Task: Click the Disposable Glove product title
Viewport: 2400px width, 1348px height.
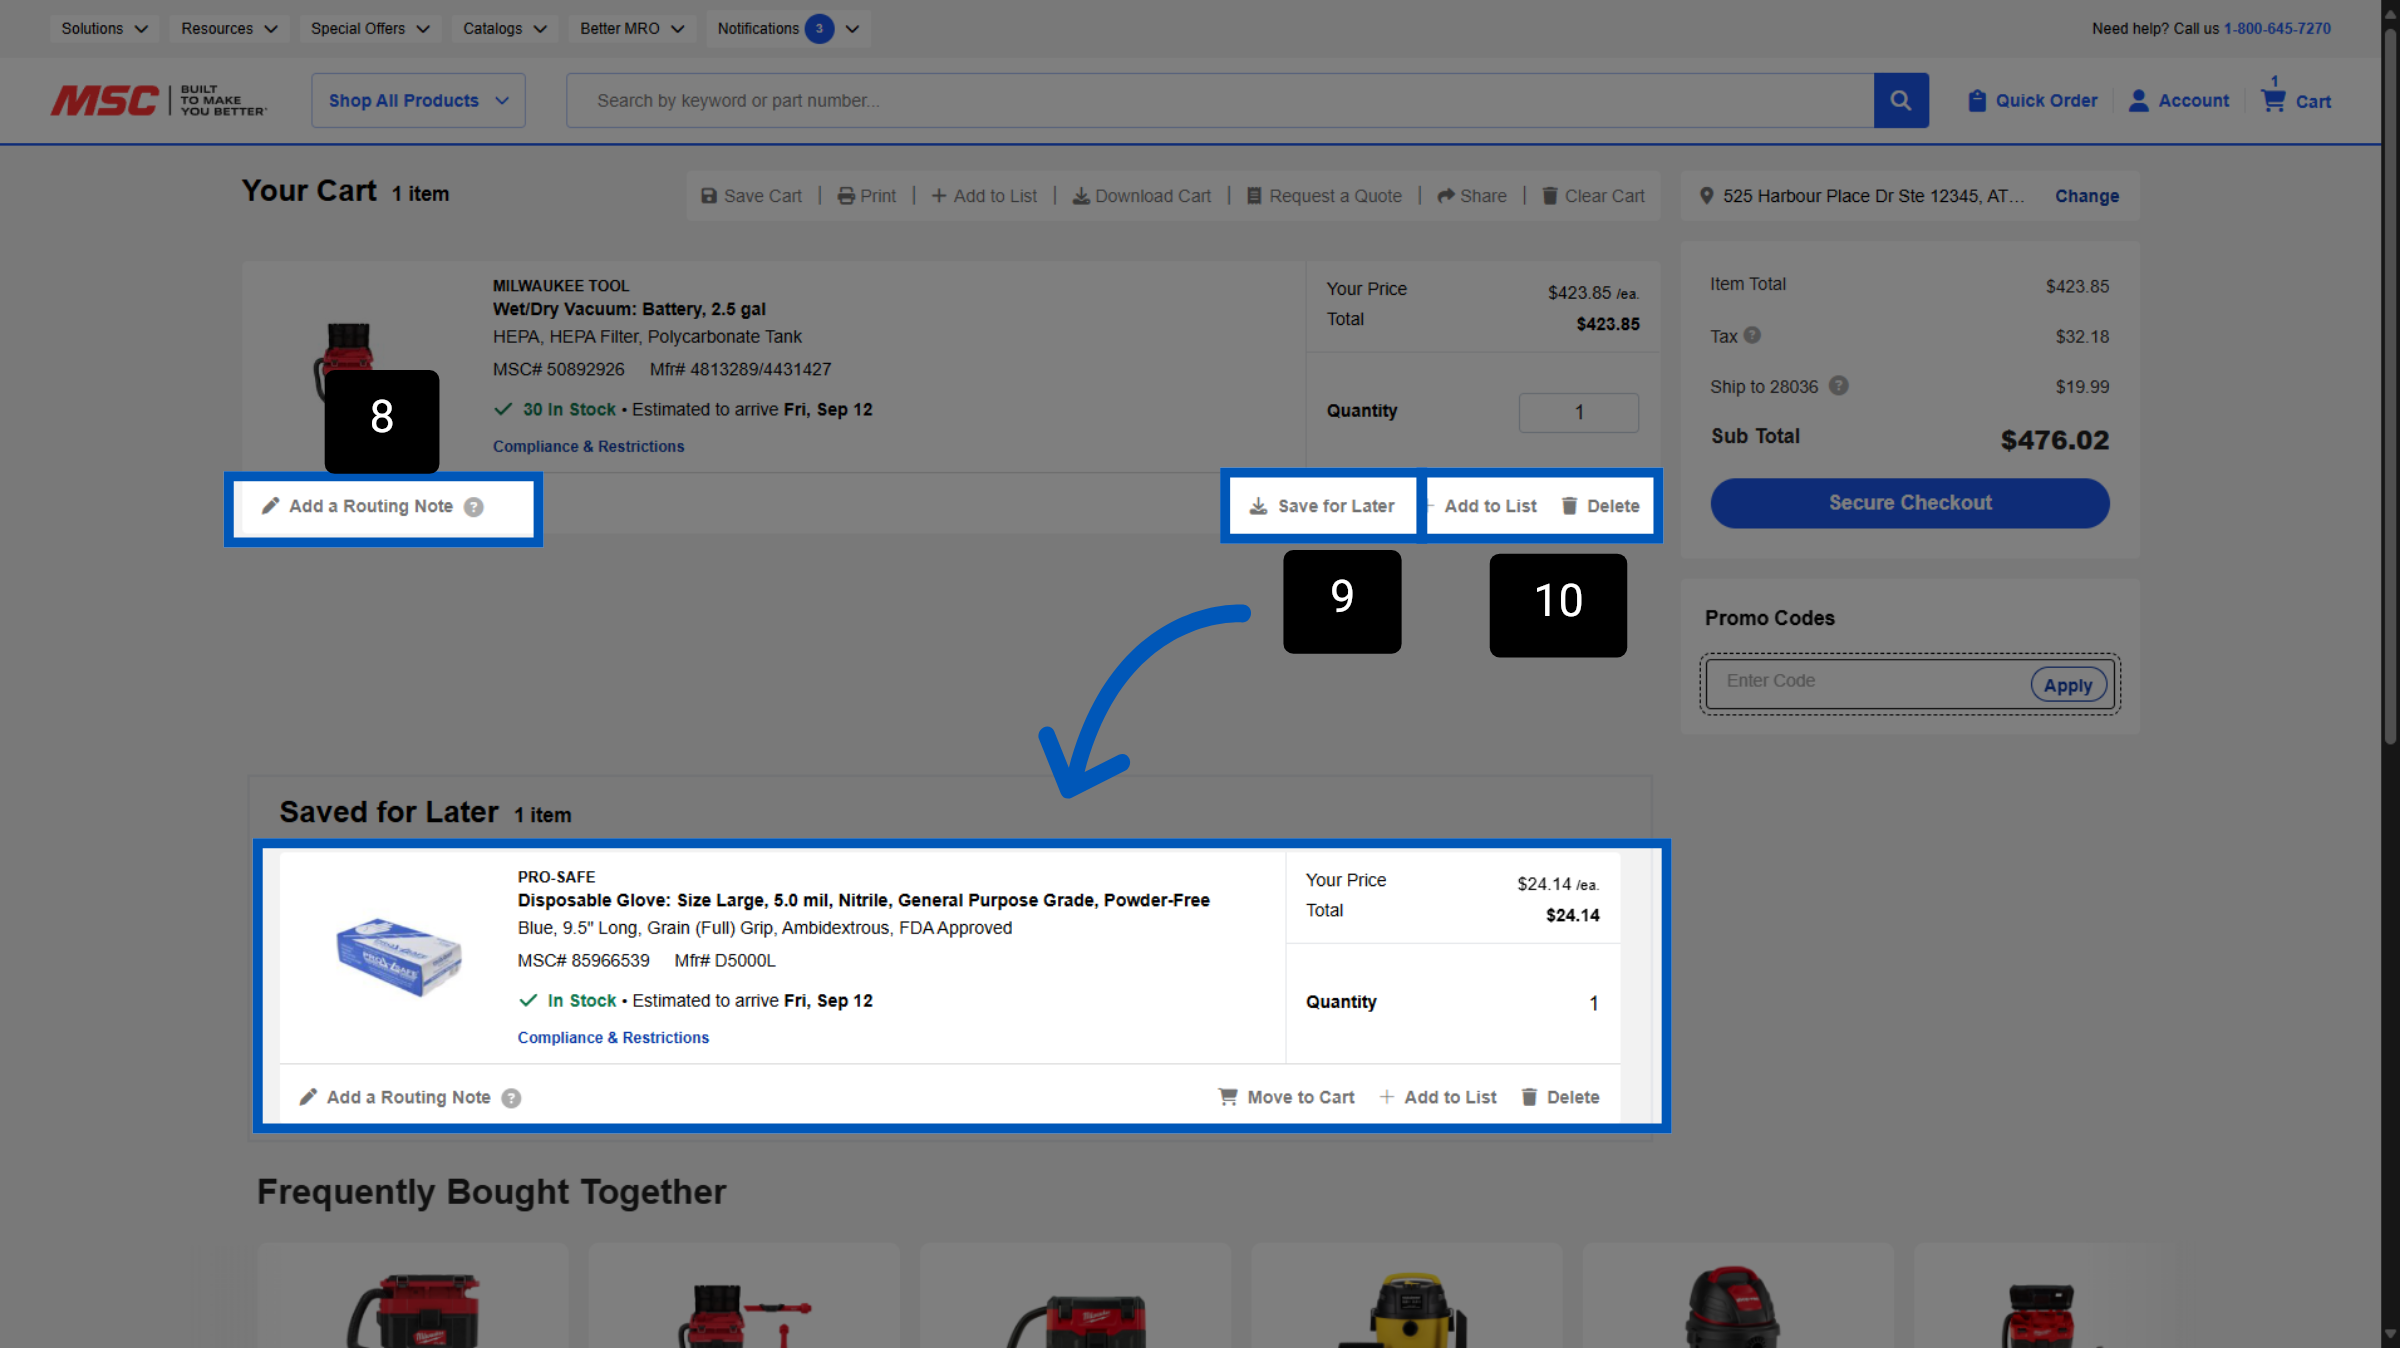Action: [x=863, y=900]
